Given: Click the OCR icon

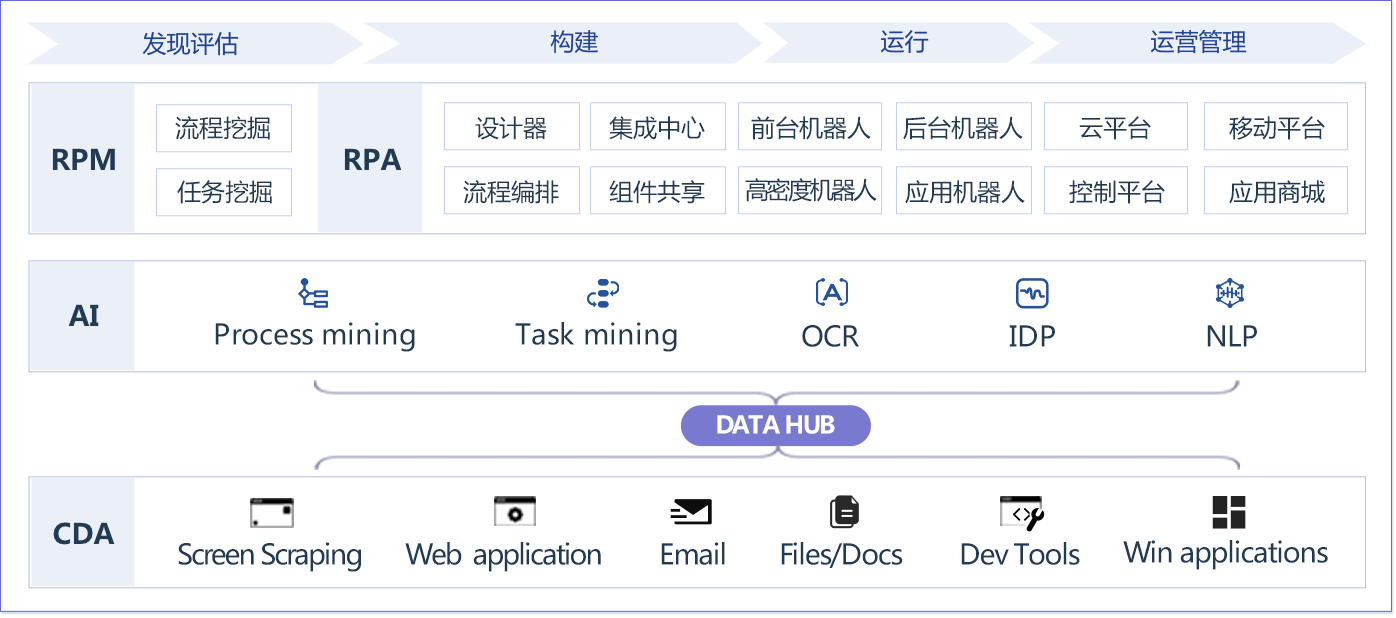Looking at the screenshot, I should [x=831, y=293].
